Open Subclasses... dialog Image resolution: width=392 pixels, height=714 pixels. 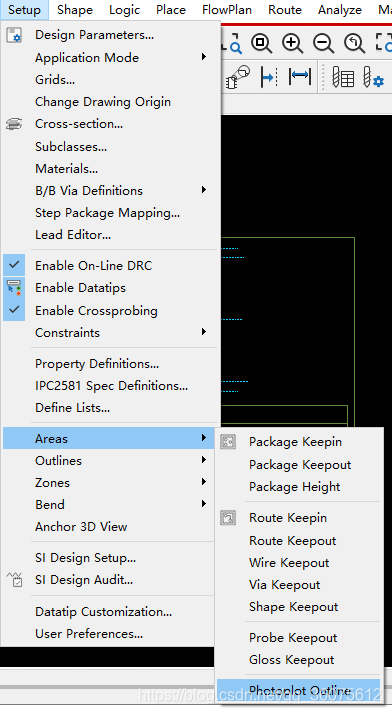pos(110,147)
